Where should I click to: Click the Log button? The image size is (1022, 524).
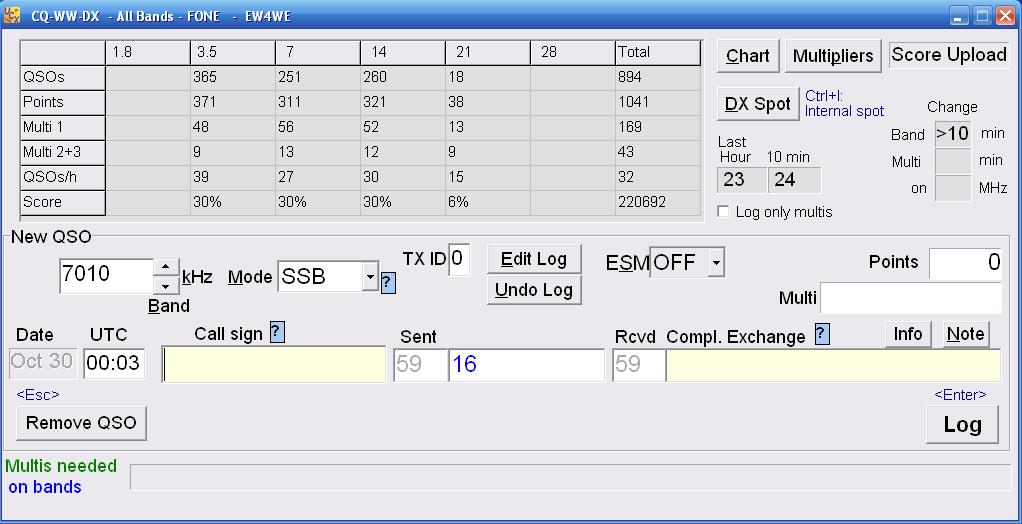(x=962, y=424)
